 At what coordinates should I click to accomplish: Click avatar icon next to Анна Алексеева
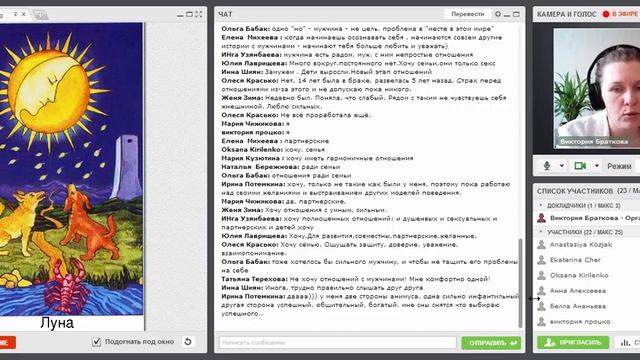tap(541, 291)
